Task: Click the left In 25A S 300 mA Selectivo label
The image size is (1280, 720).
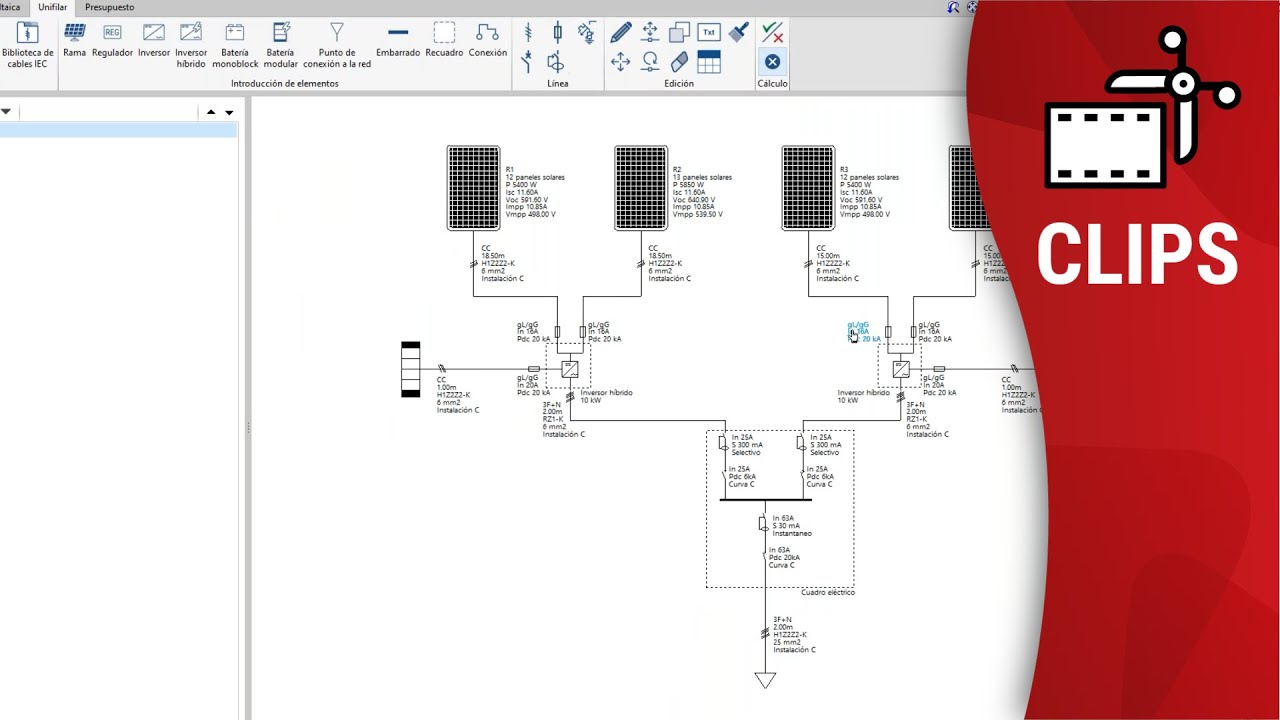Action: pyautogui.click(x=746, y=445)
